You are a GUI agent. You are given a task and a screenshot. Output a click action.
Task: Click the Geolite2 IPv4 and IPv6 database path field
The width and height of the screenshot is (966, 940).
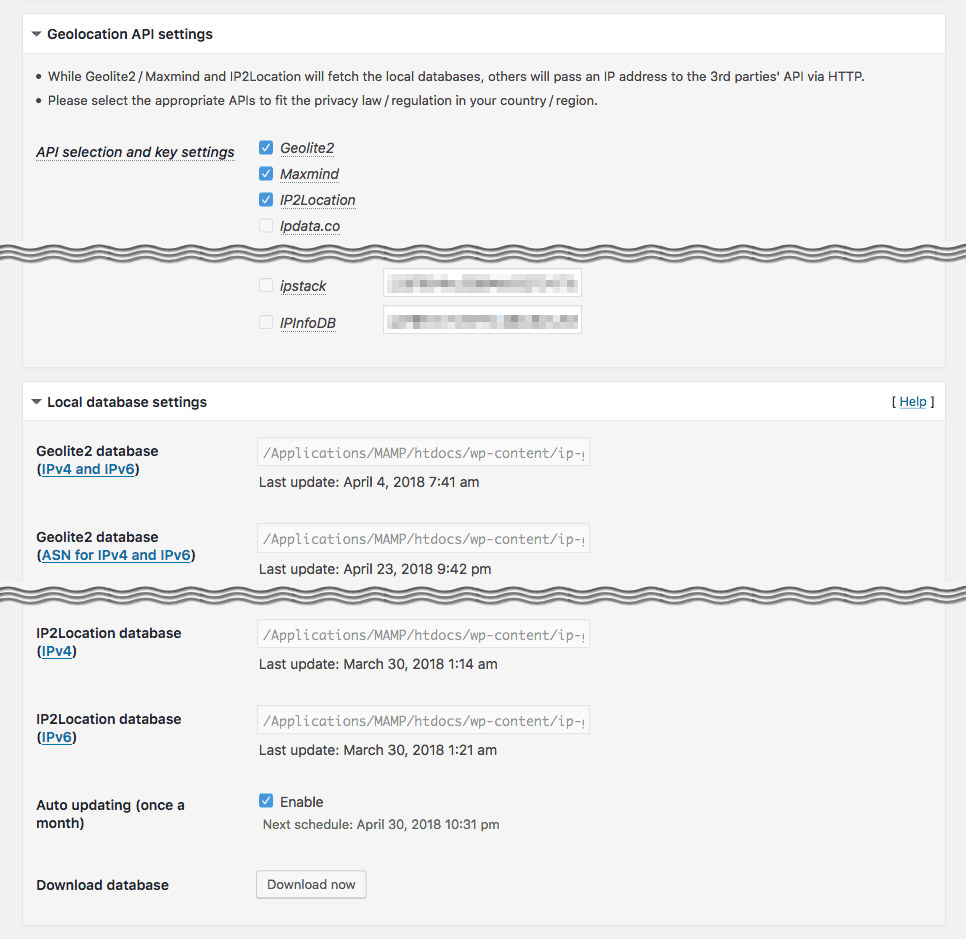(423, 453)
